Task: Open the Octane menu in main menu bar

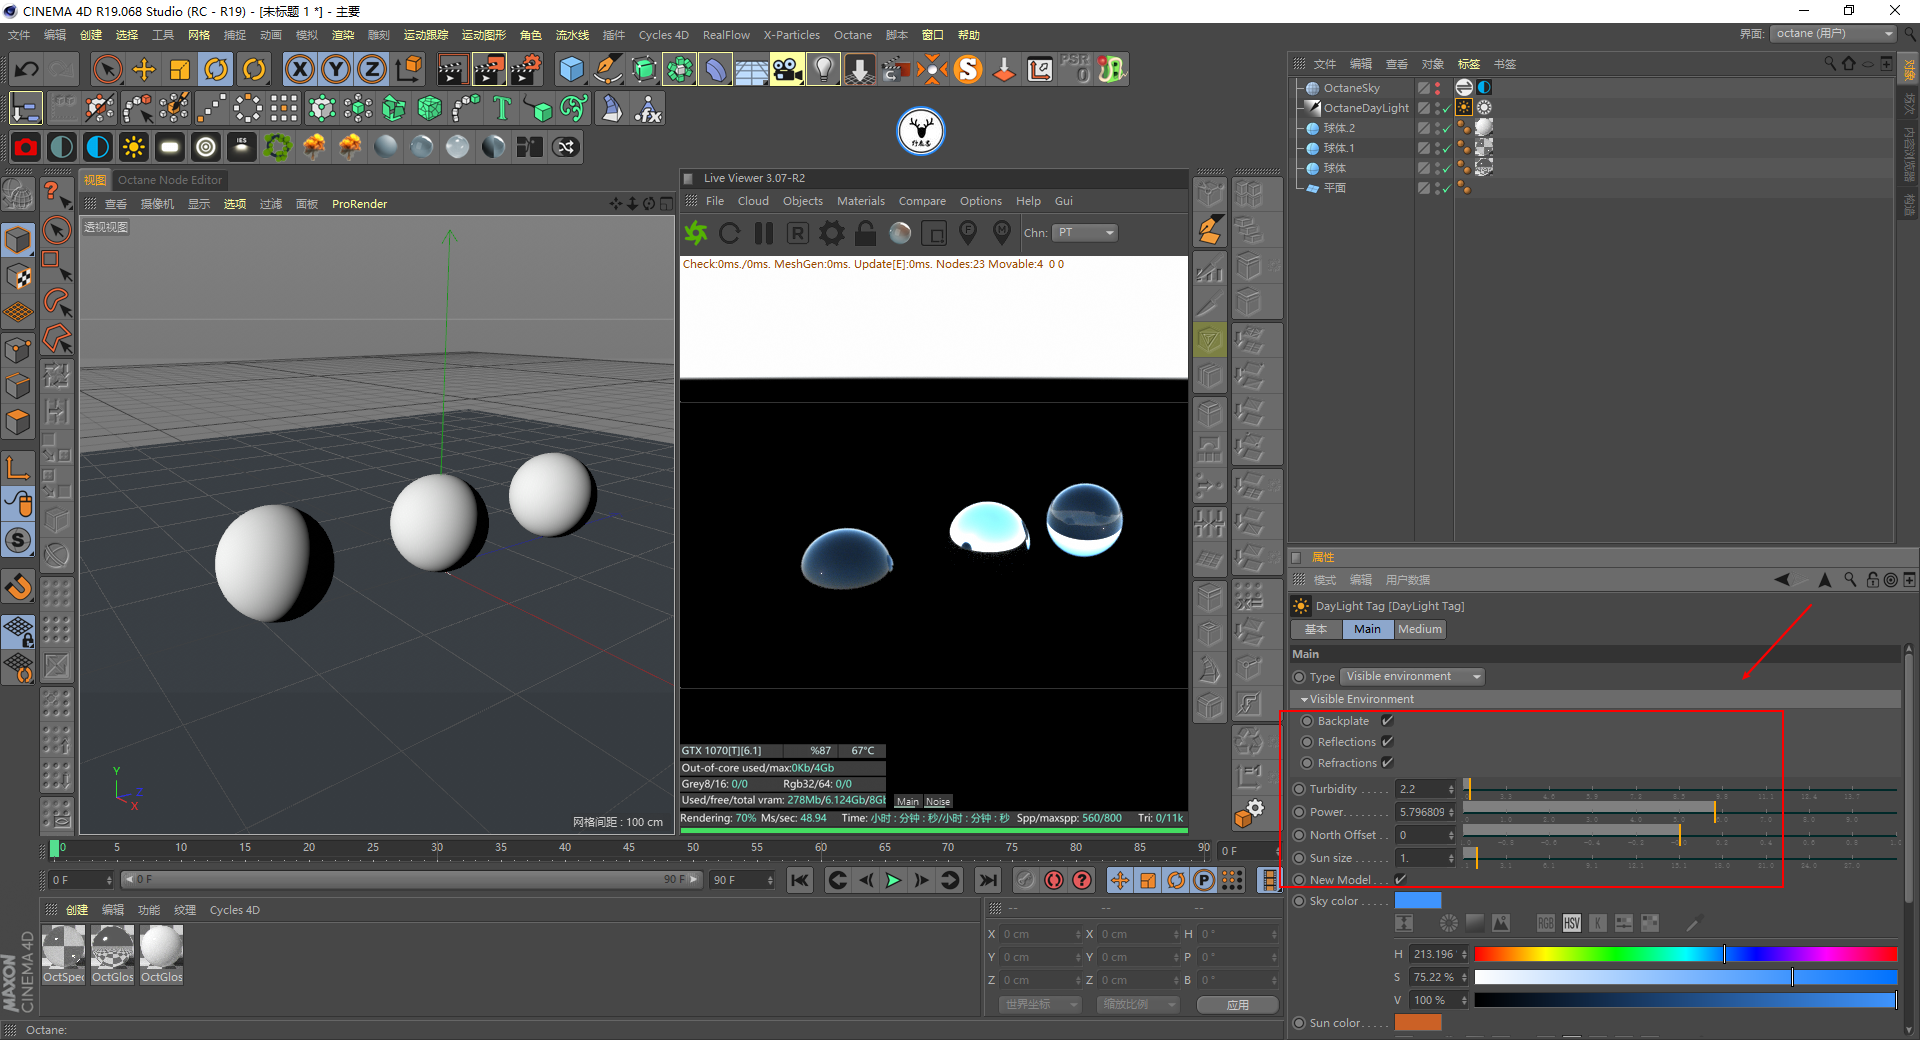Action: pyautogui.click(x=853, y=35)
